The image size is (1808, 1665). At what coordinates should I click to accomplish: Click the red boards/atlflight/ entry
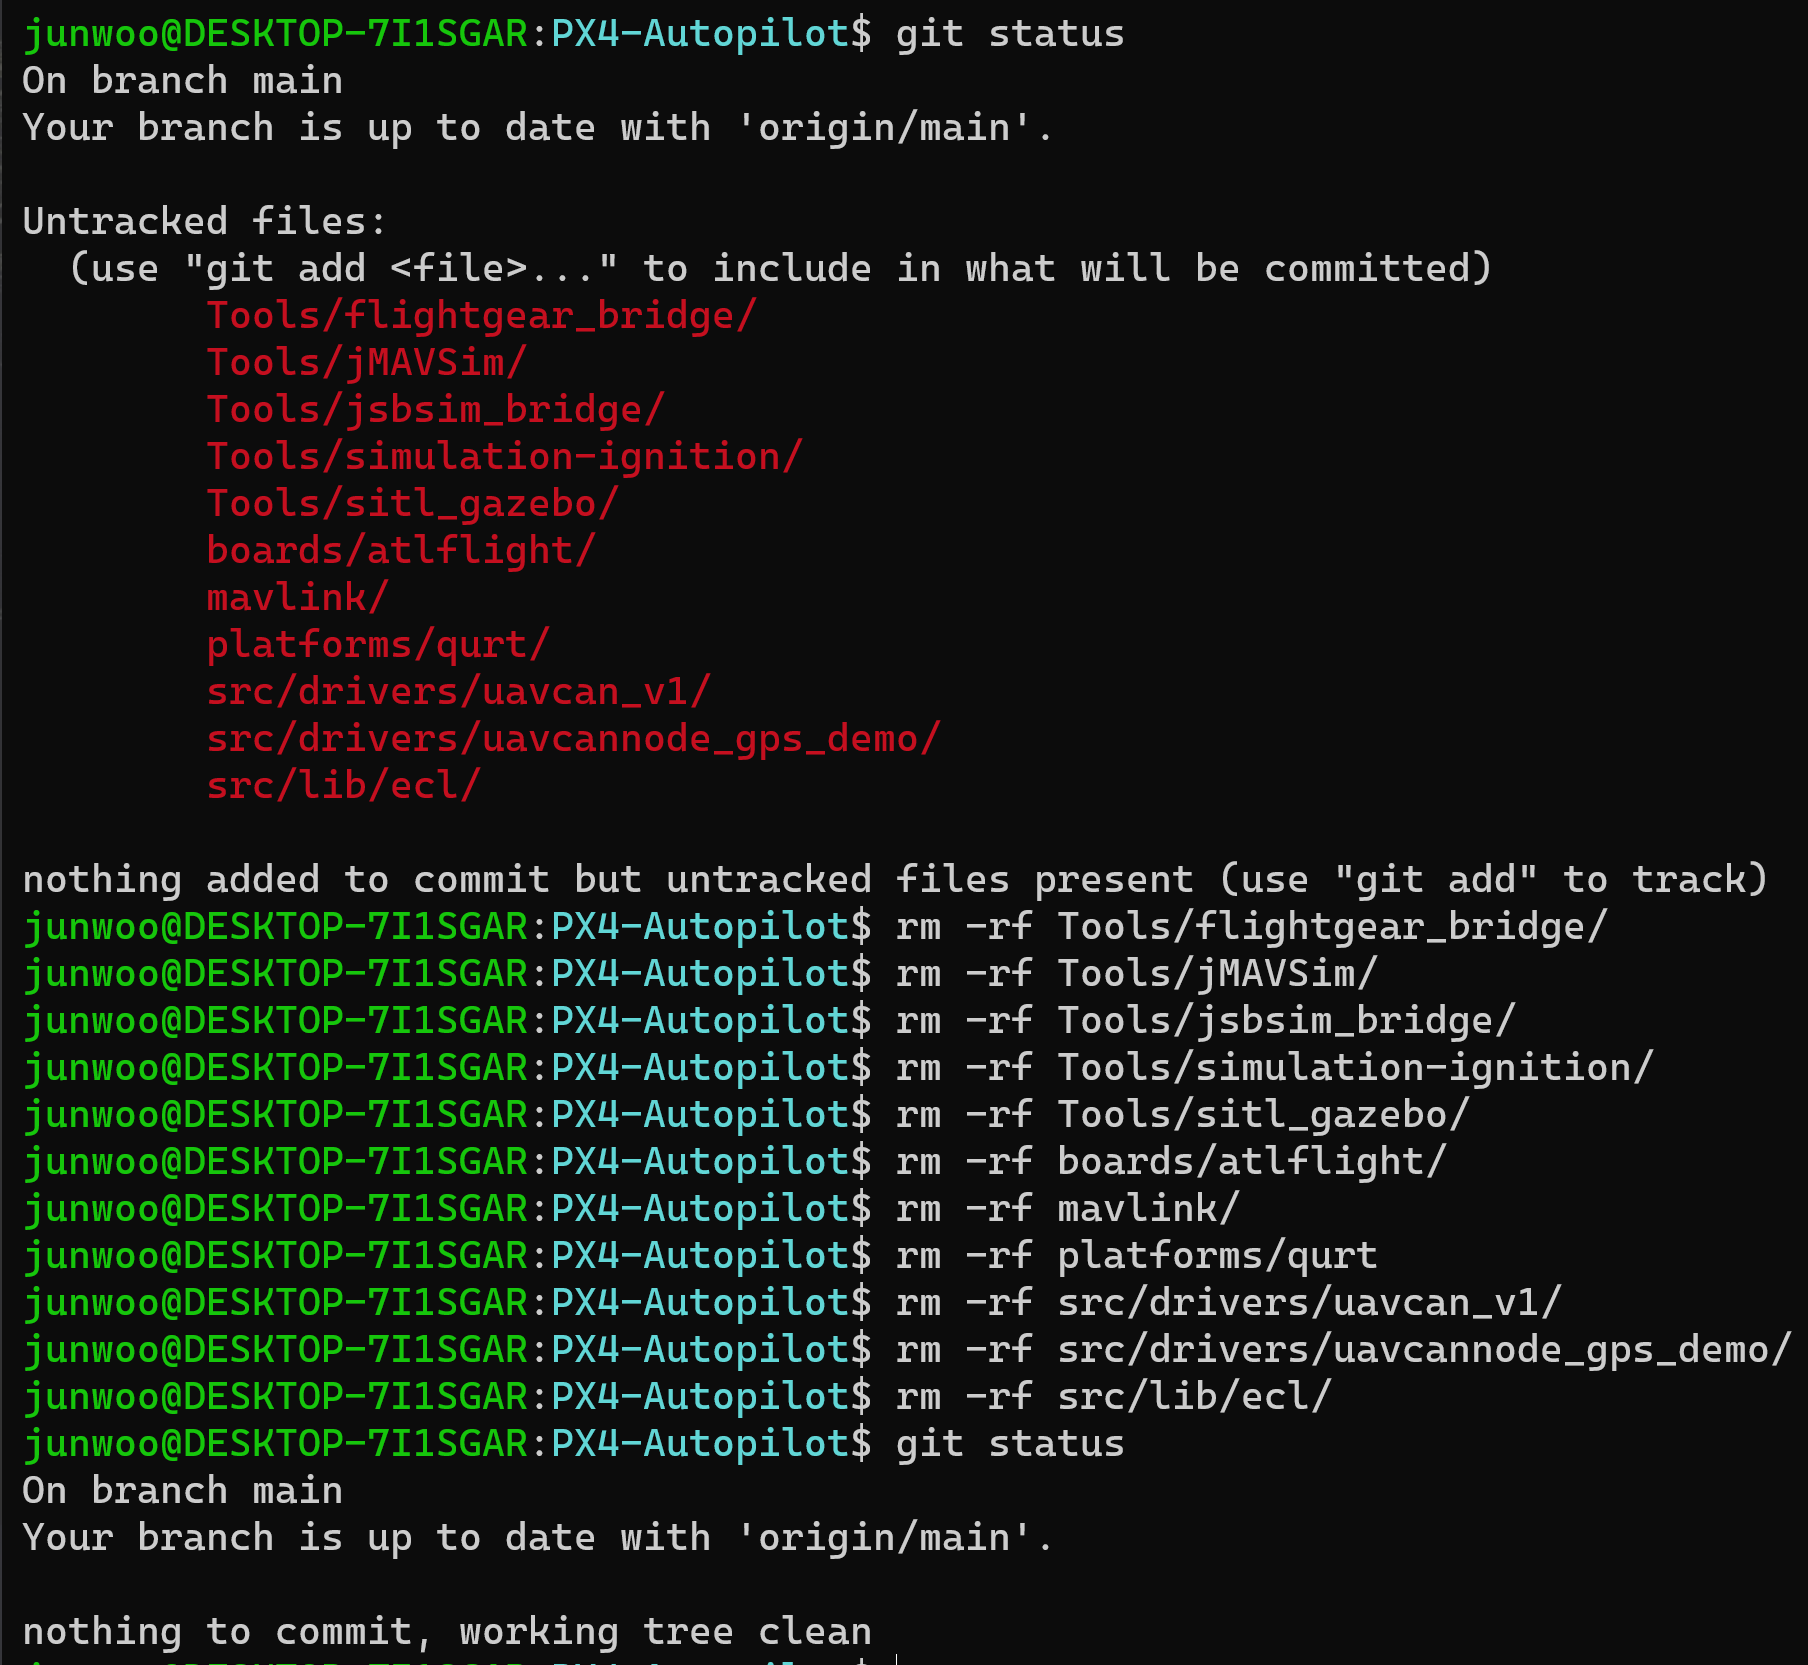[401, 551]
